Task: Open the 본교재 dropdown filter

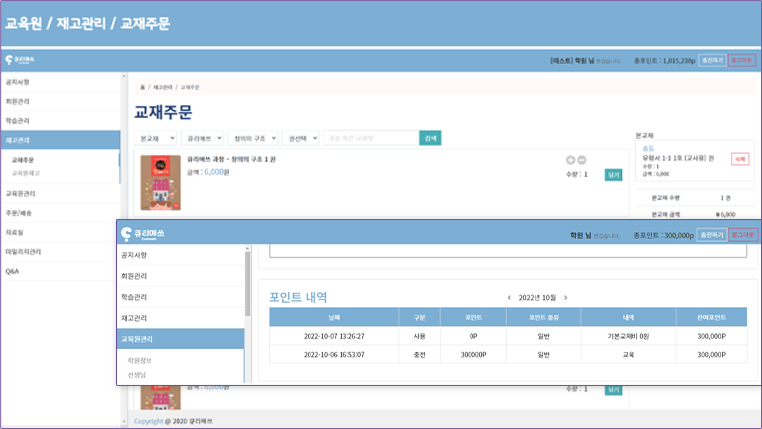Action: point(155,138)
